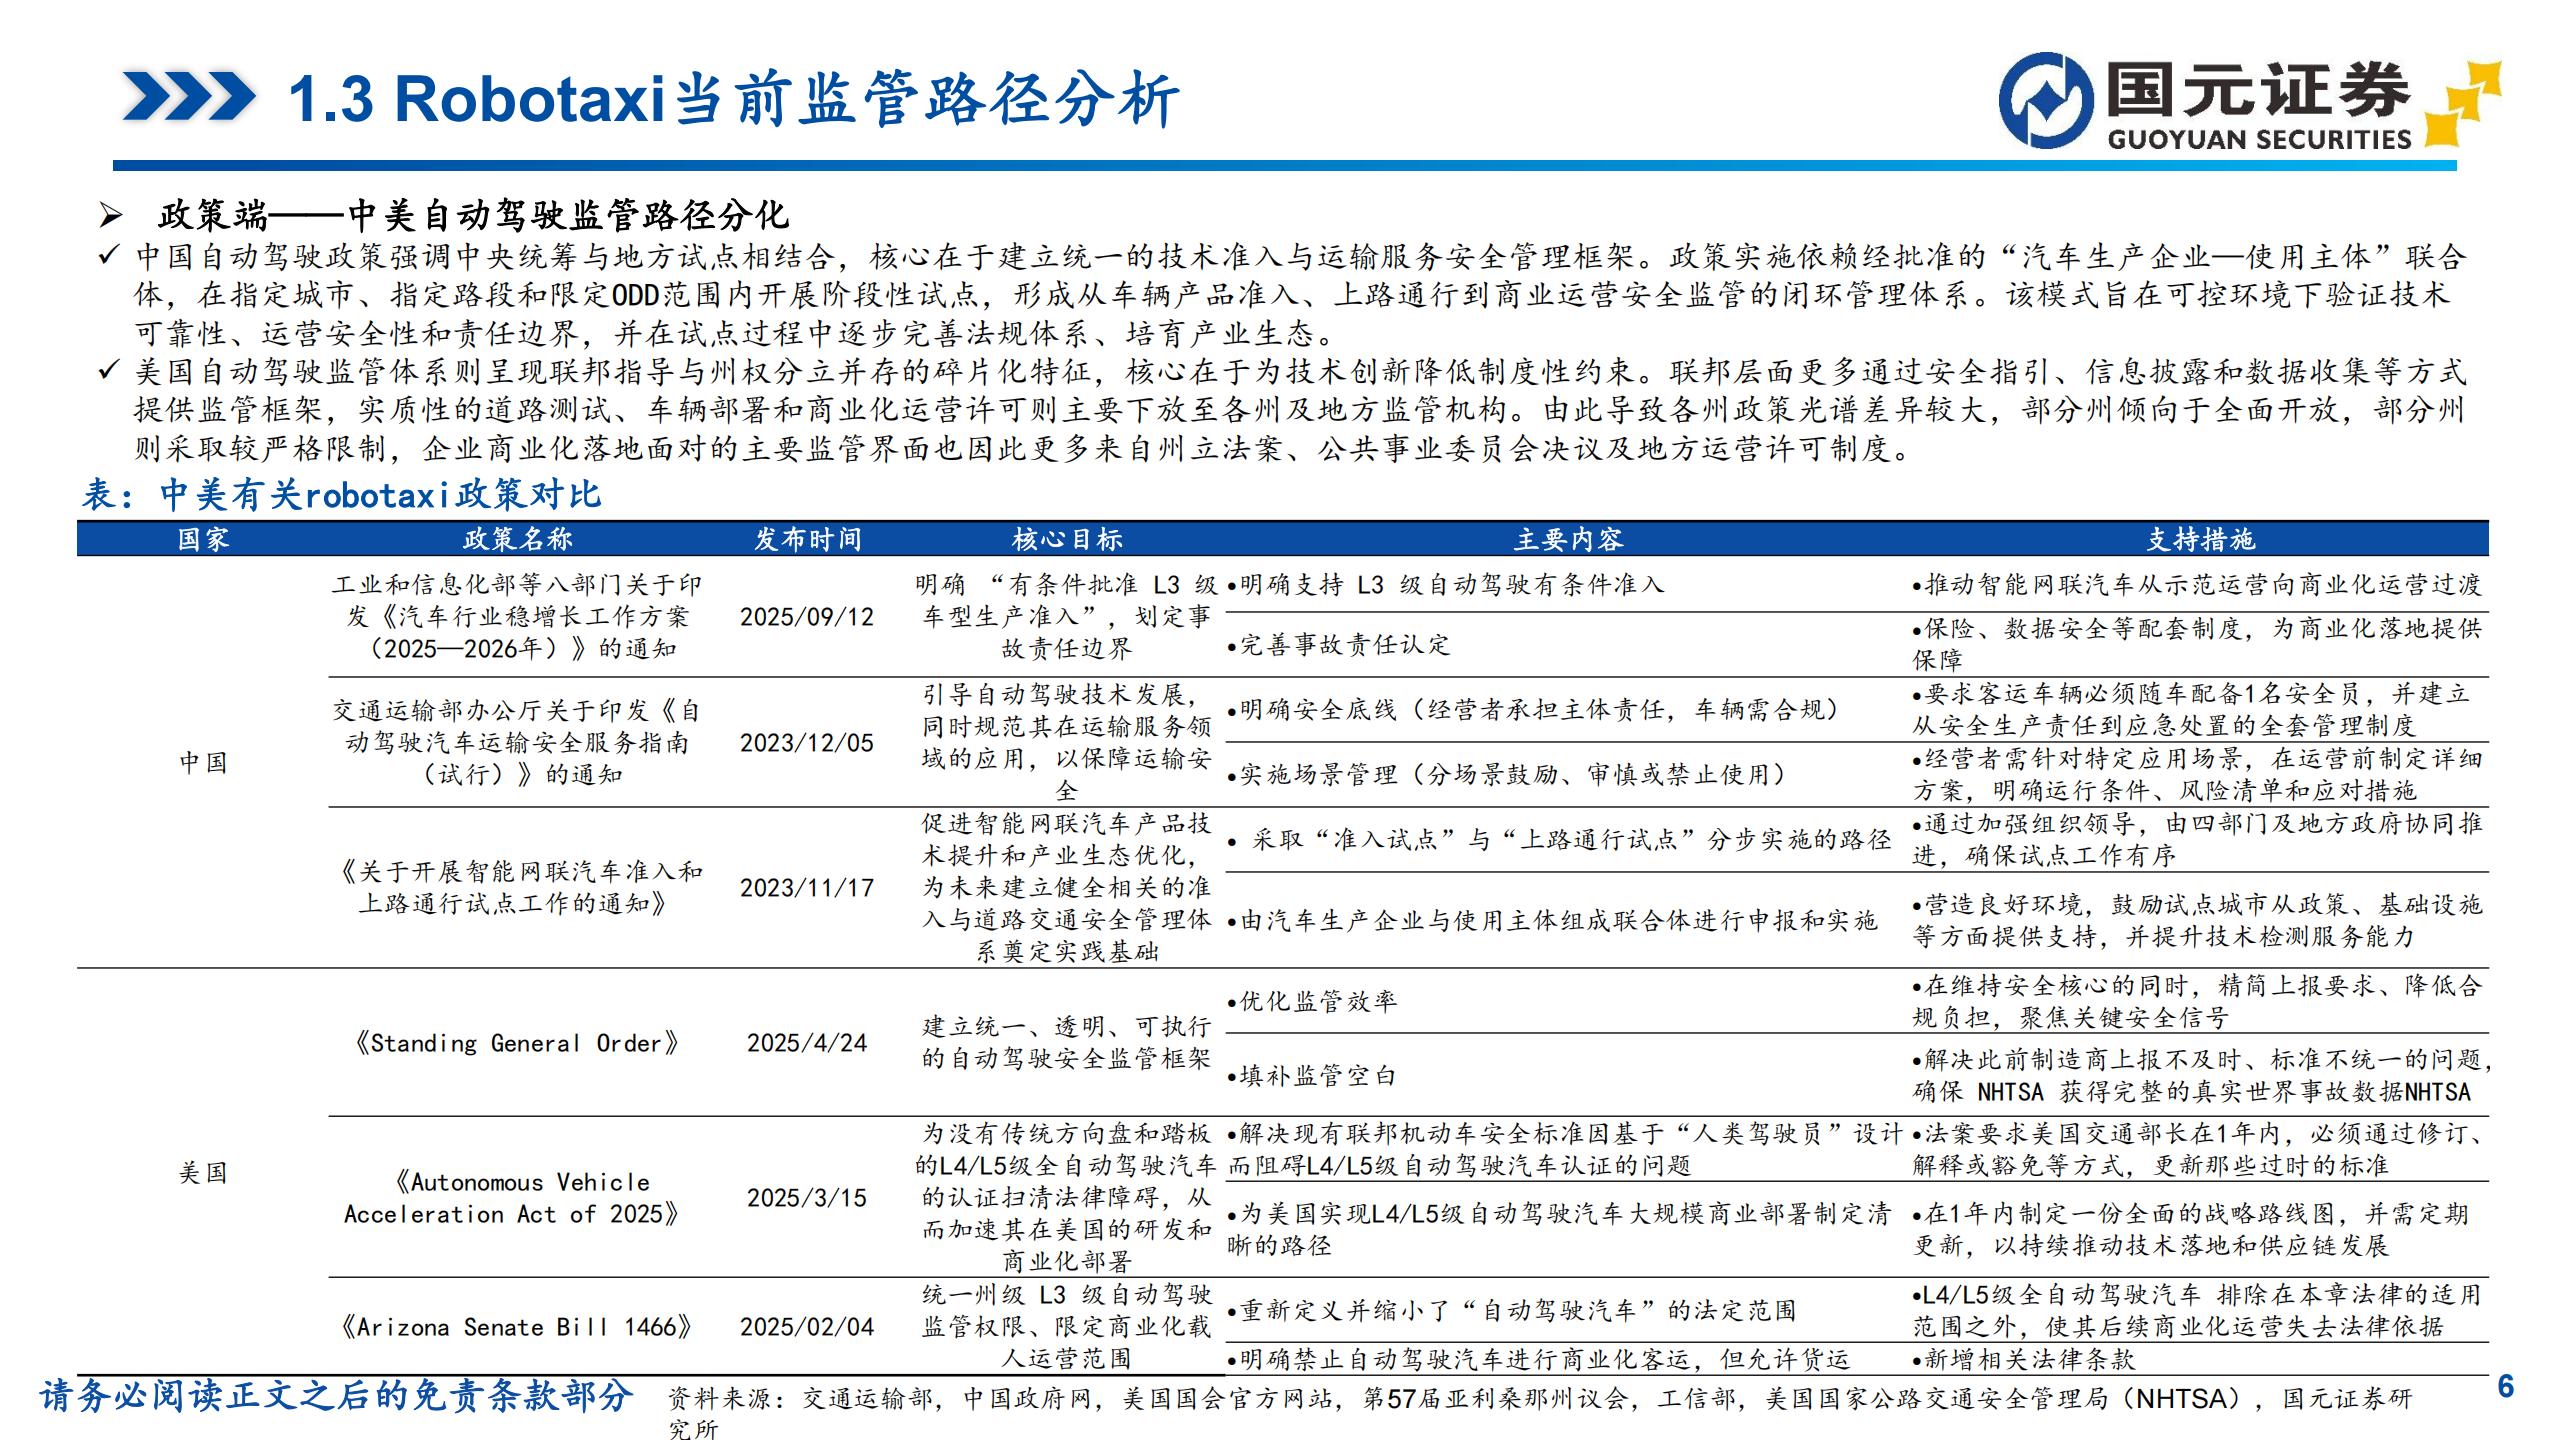The image size is (2560, 1440).
Task: Click the '《Arizona Senate Bill 1466》' cell
Action: click(516, 1327)
